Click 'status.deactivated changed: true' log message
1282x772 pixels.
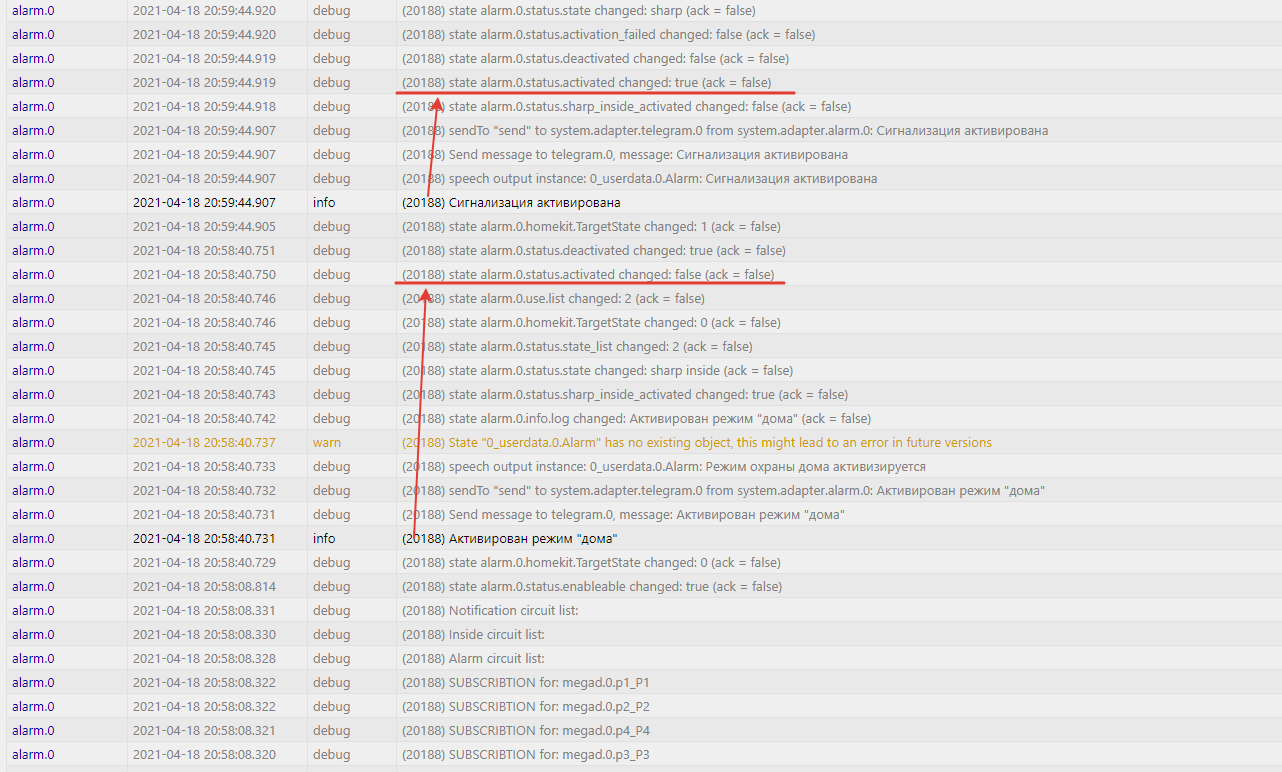(594, 250)
